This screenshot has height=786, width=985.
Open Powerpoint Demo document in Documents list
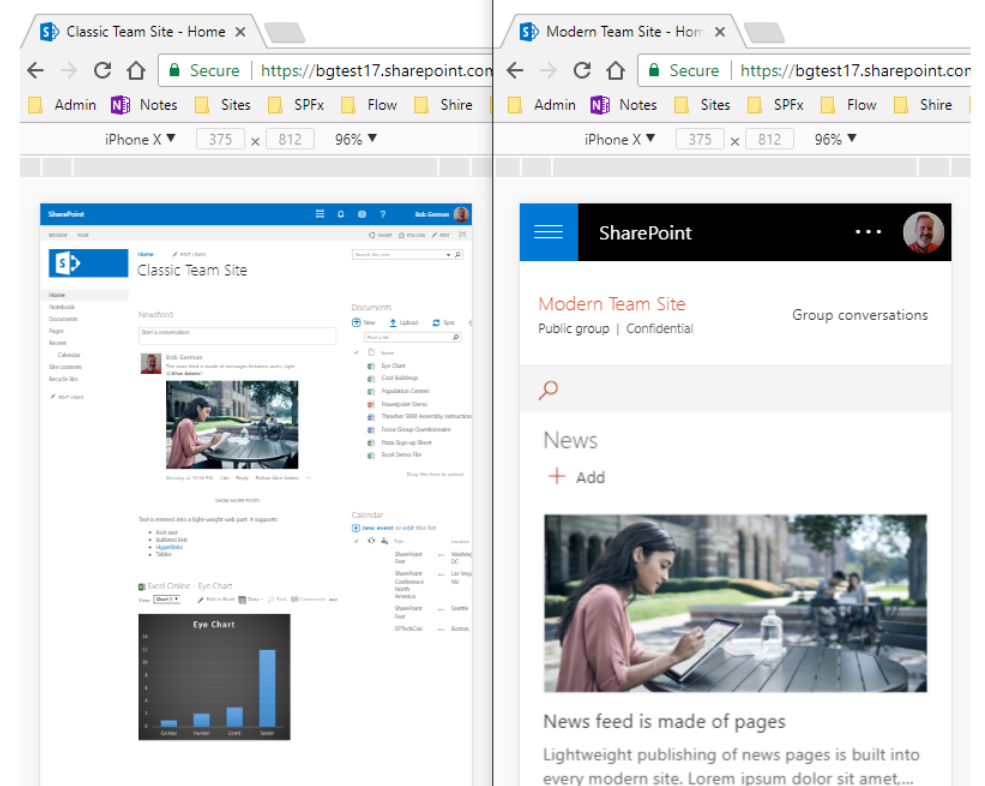404,404
